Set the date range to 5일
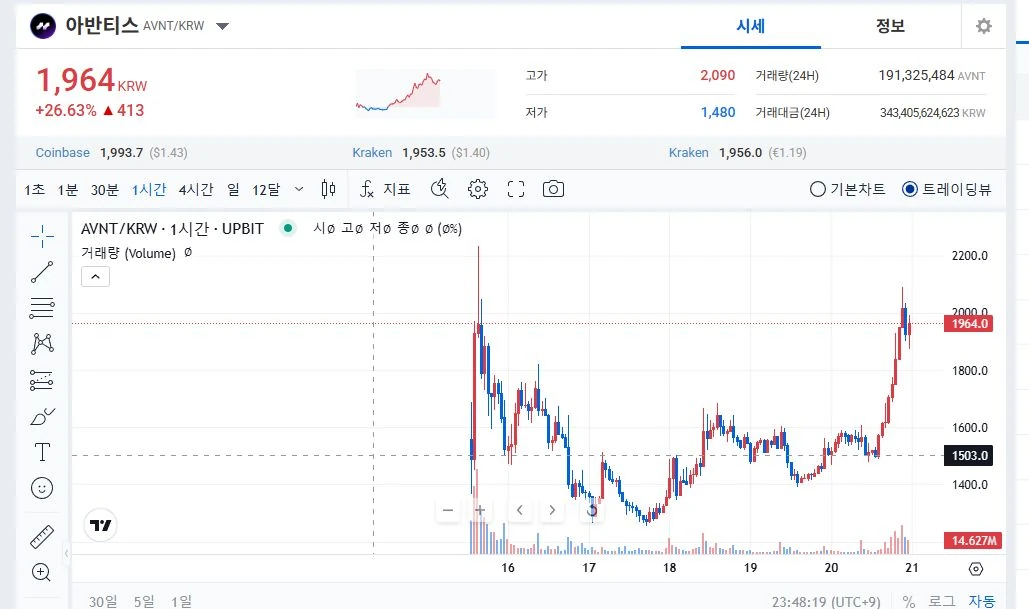The width and height of the screenshot is (1029, 609). click(144, 601)
